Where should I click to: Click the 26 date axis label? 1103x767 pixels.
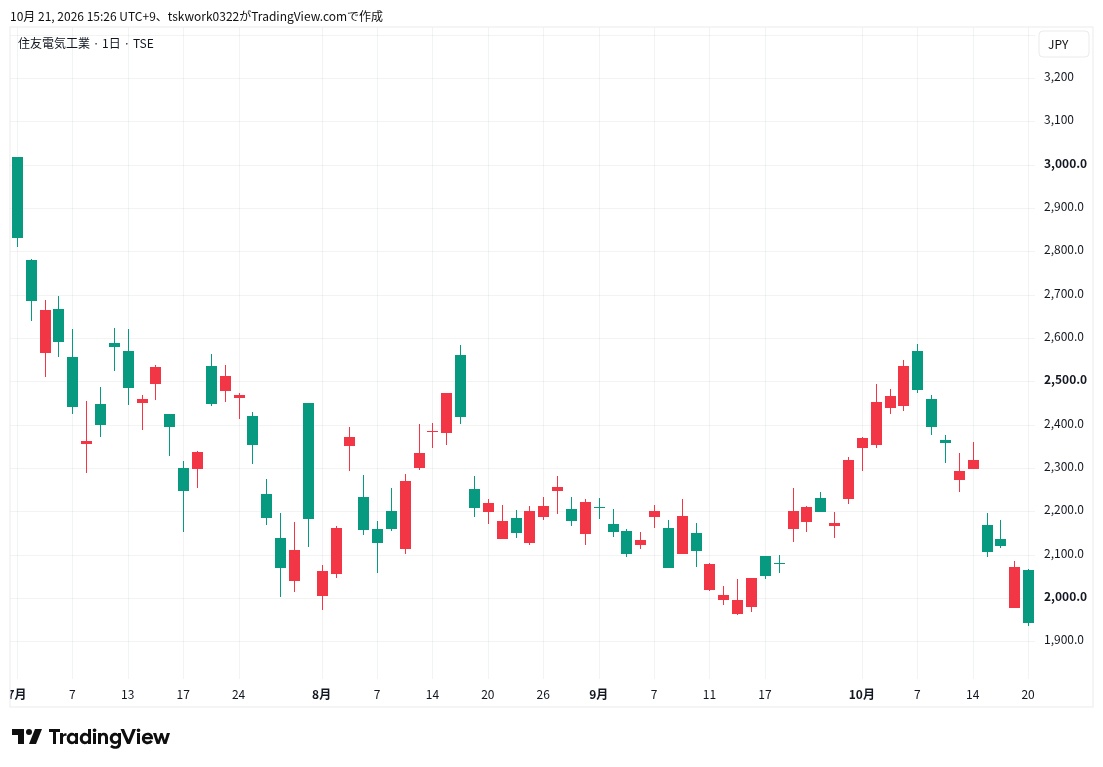click(543, 695)
